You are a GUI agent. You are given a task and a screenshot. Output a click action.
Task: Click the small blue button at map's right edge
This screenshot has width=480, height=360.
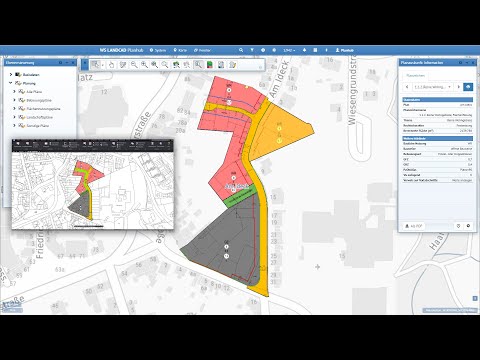(475, 298)
